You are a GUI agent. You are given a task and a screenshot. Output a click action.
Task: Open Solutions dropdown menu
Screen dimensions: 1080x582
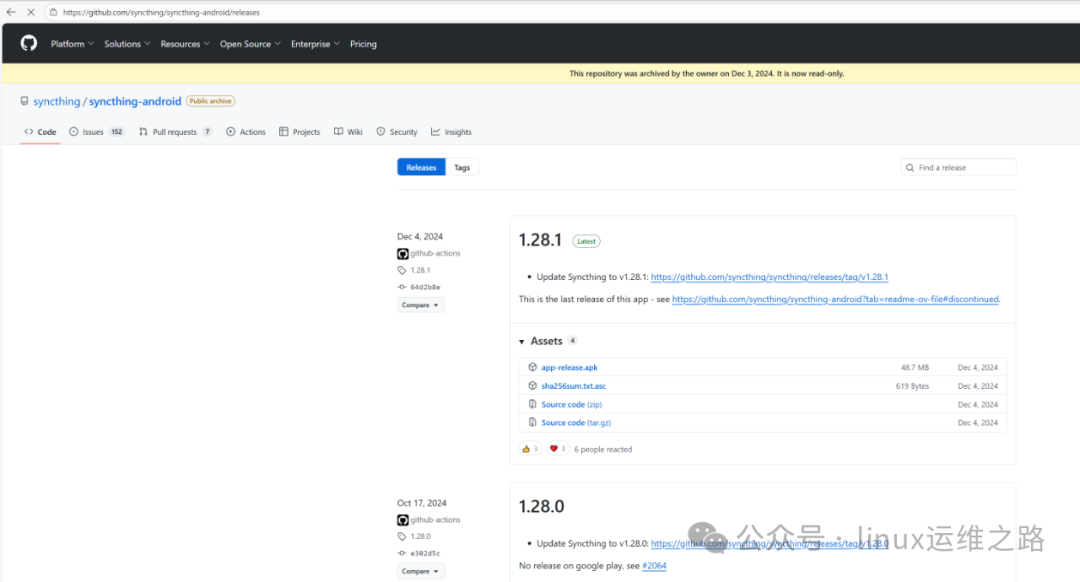click(127, 43)
